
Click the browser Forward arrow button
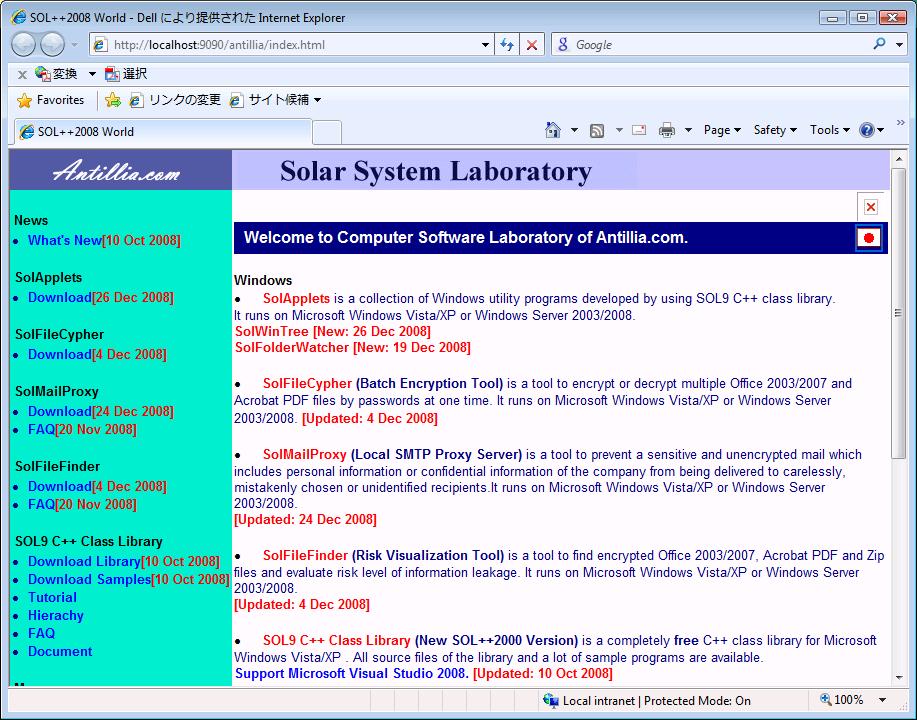click(x=53, y=44)
